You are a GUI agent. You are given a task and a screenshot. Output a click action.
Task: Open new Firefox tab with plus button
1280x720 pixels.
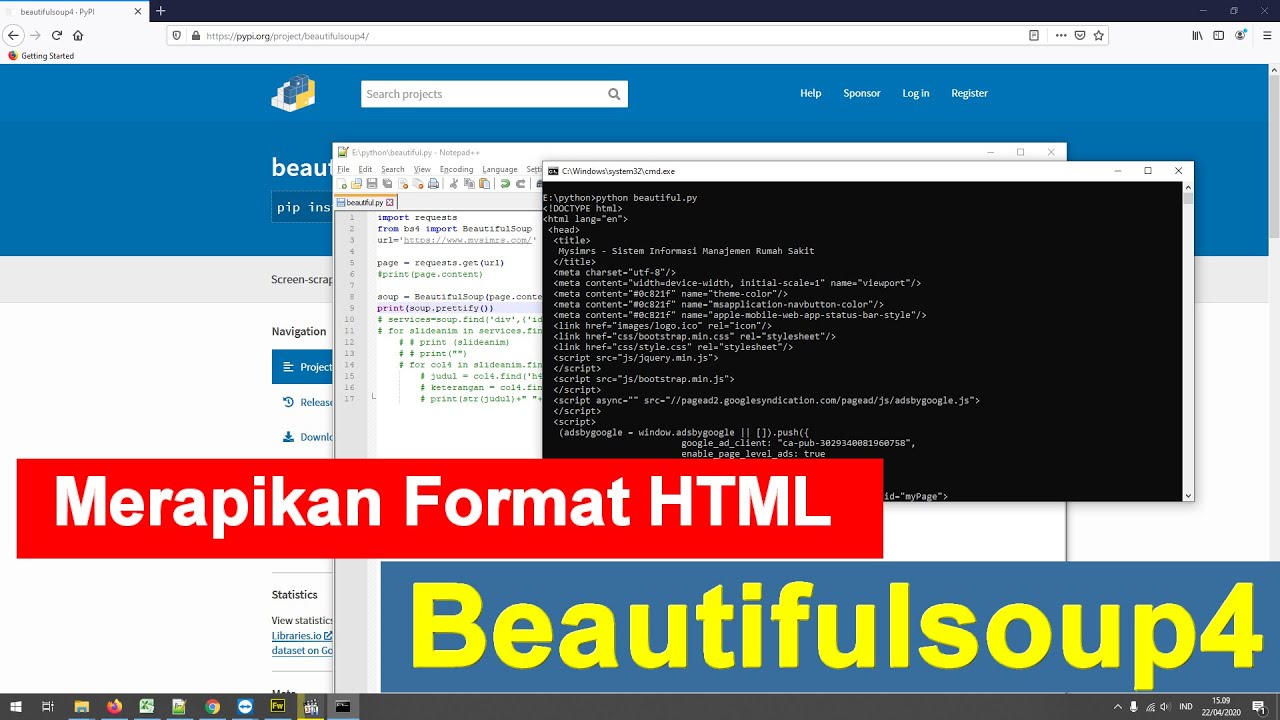pos(160,11)
